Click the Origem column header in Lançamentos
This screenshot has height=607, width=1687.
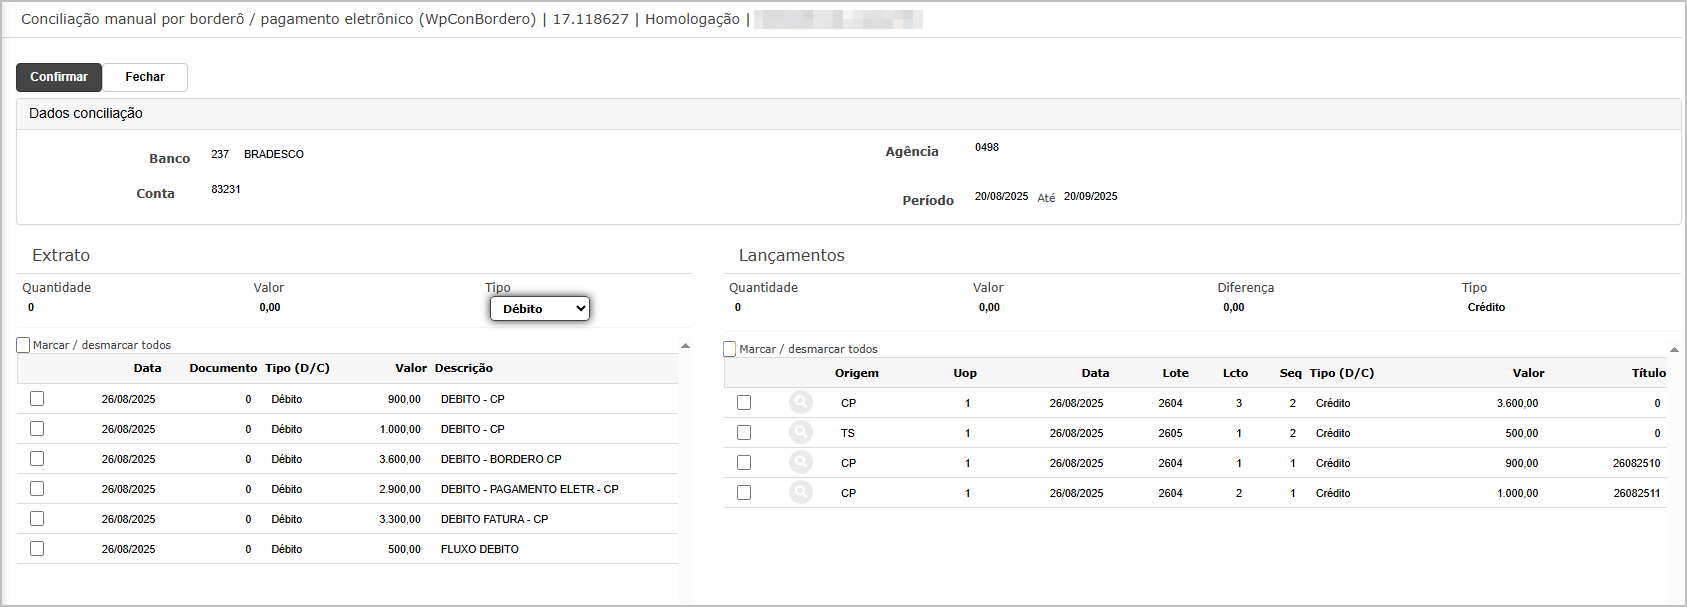pos(857,373)
